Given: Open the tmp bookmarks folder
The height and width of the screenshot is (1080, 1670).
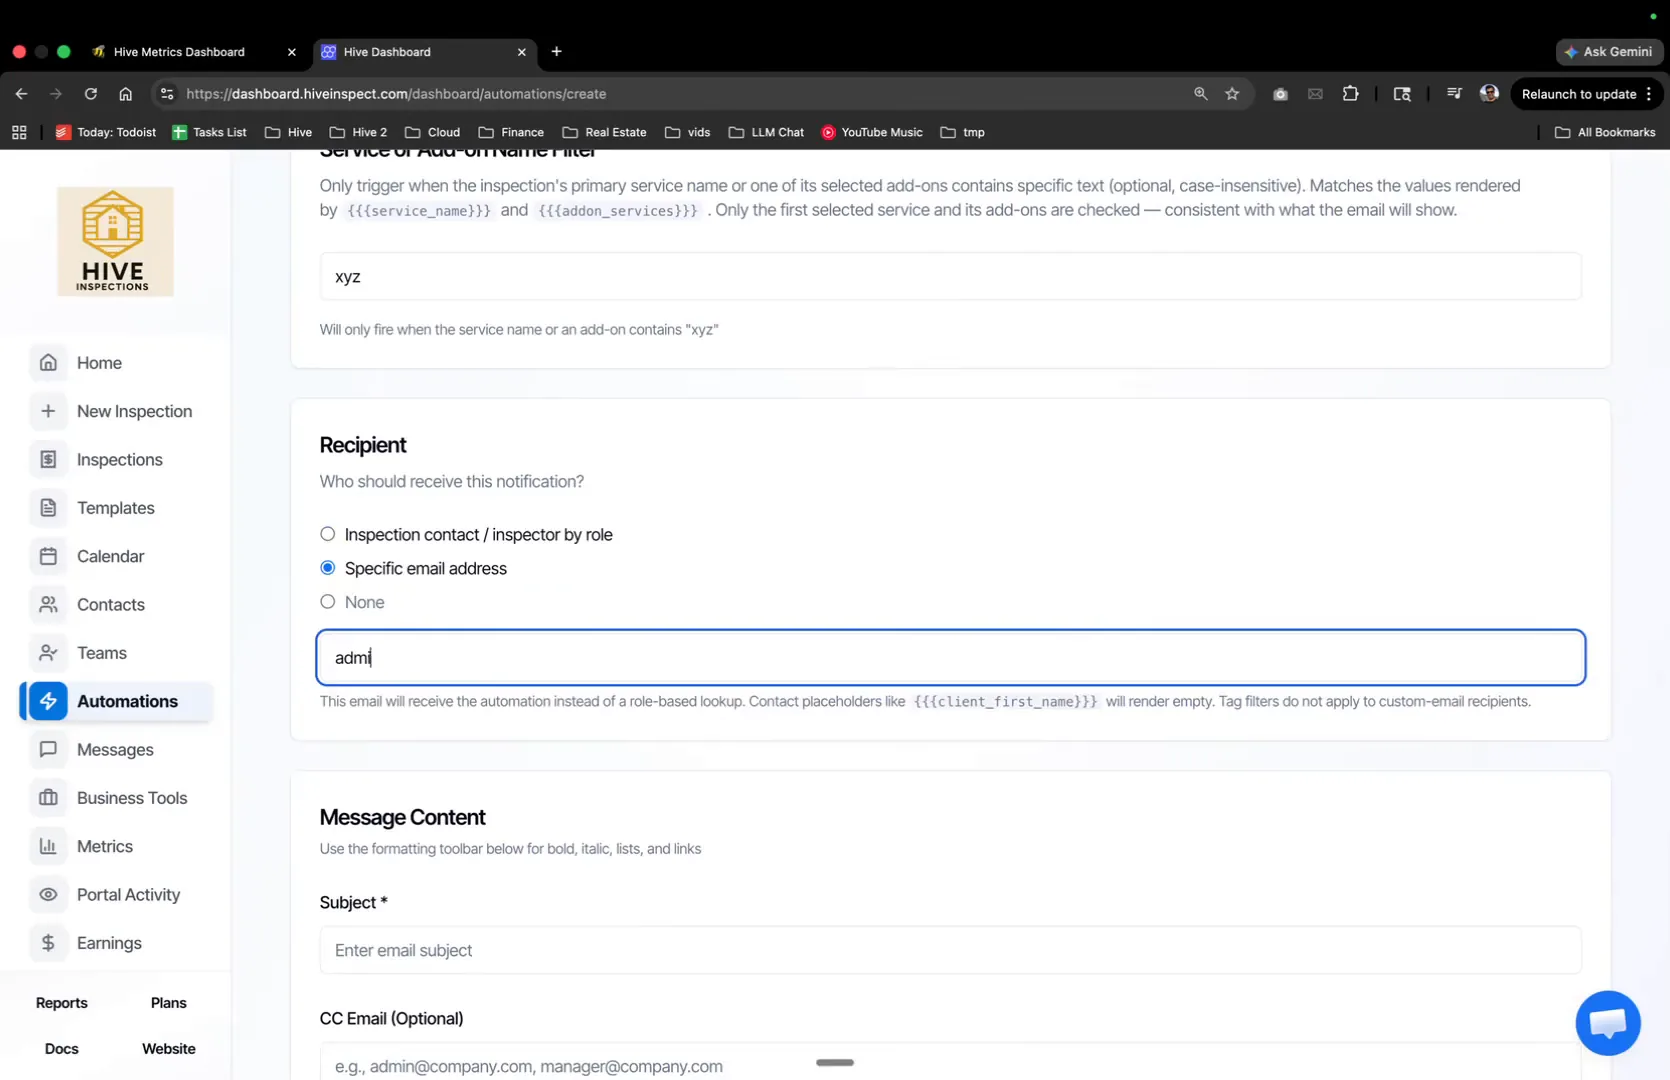Looking at the screenshot, I should pos(962,132).
